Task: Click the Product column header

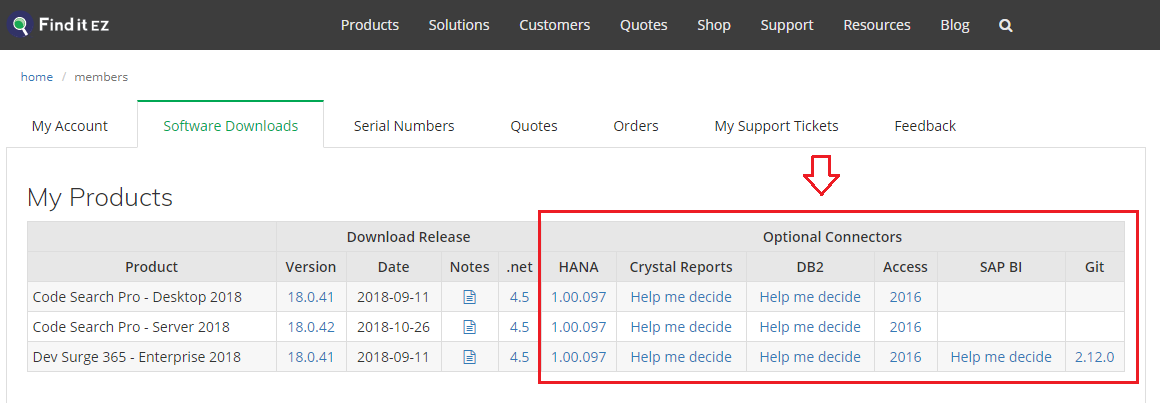Action: click(152, 267)
